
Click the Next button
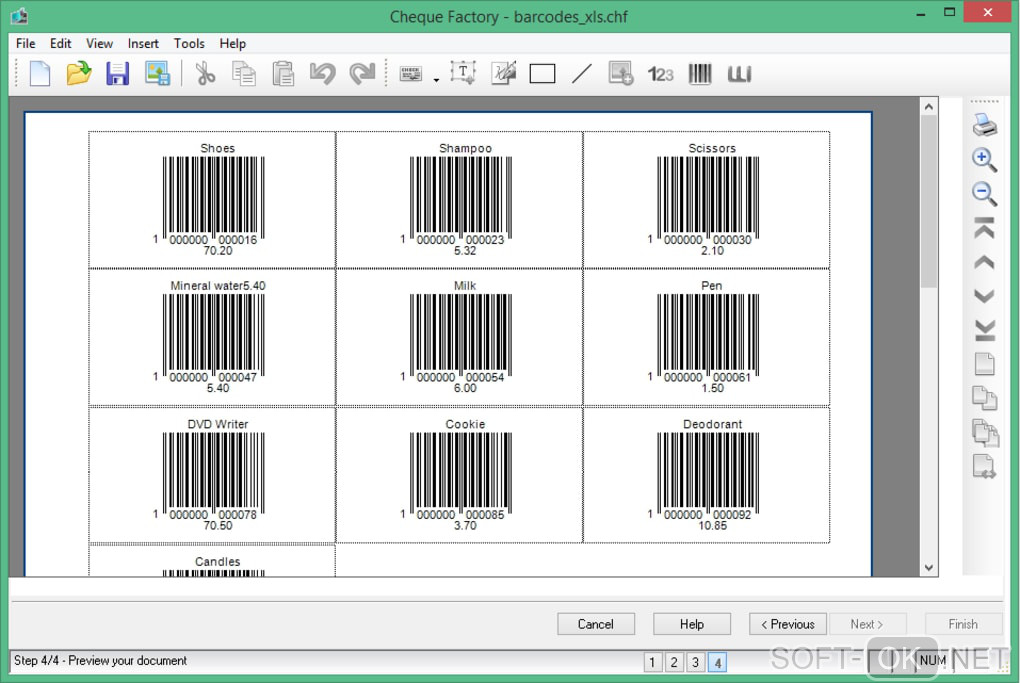(x=866, y=624)
